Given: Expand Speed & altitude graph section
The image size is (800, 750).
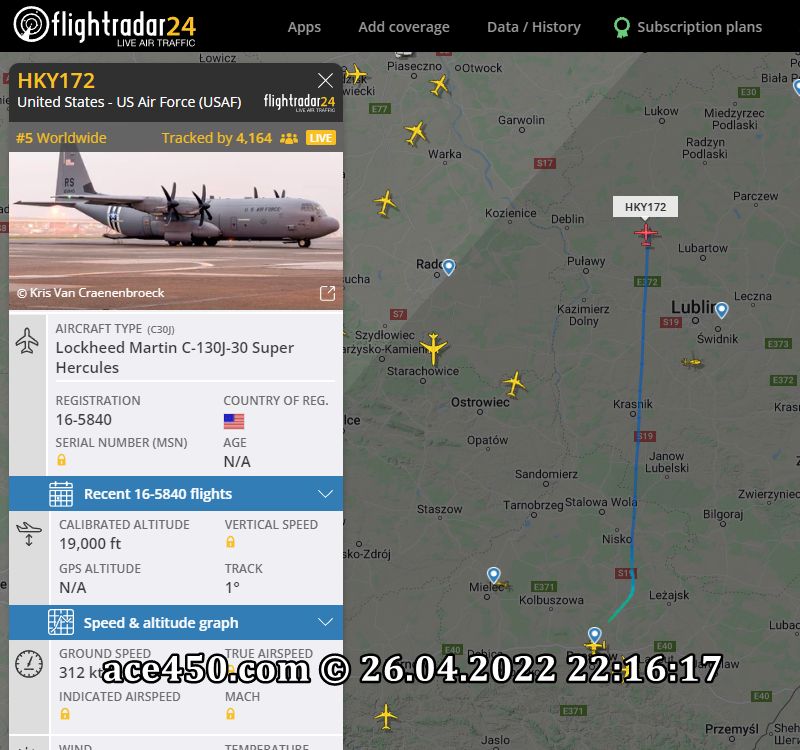Looking at the screenshot, I should [x=176, y=622].
